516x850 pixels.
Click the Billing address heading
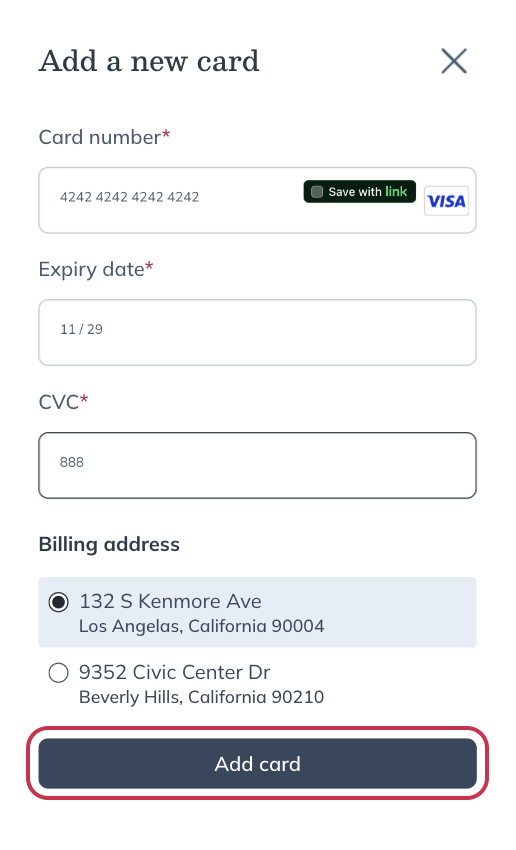(109, 544)
